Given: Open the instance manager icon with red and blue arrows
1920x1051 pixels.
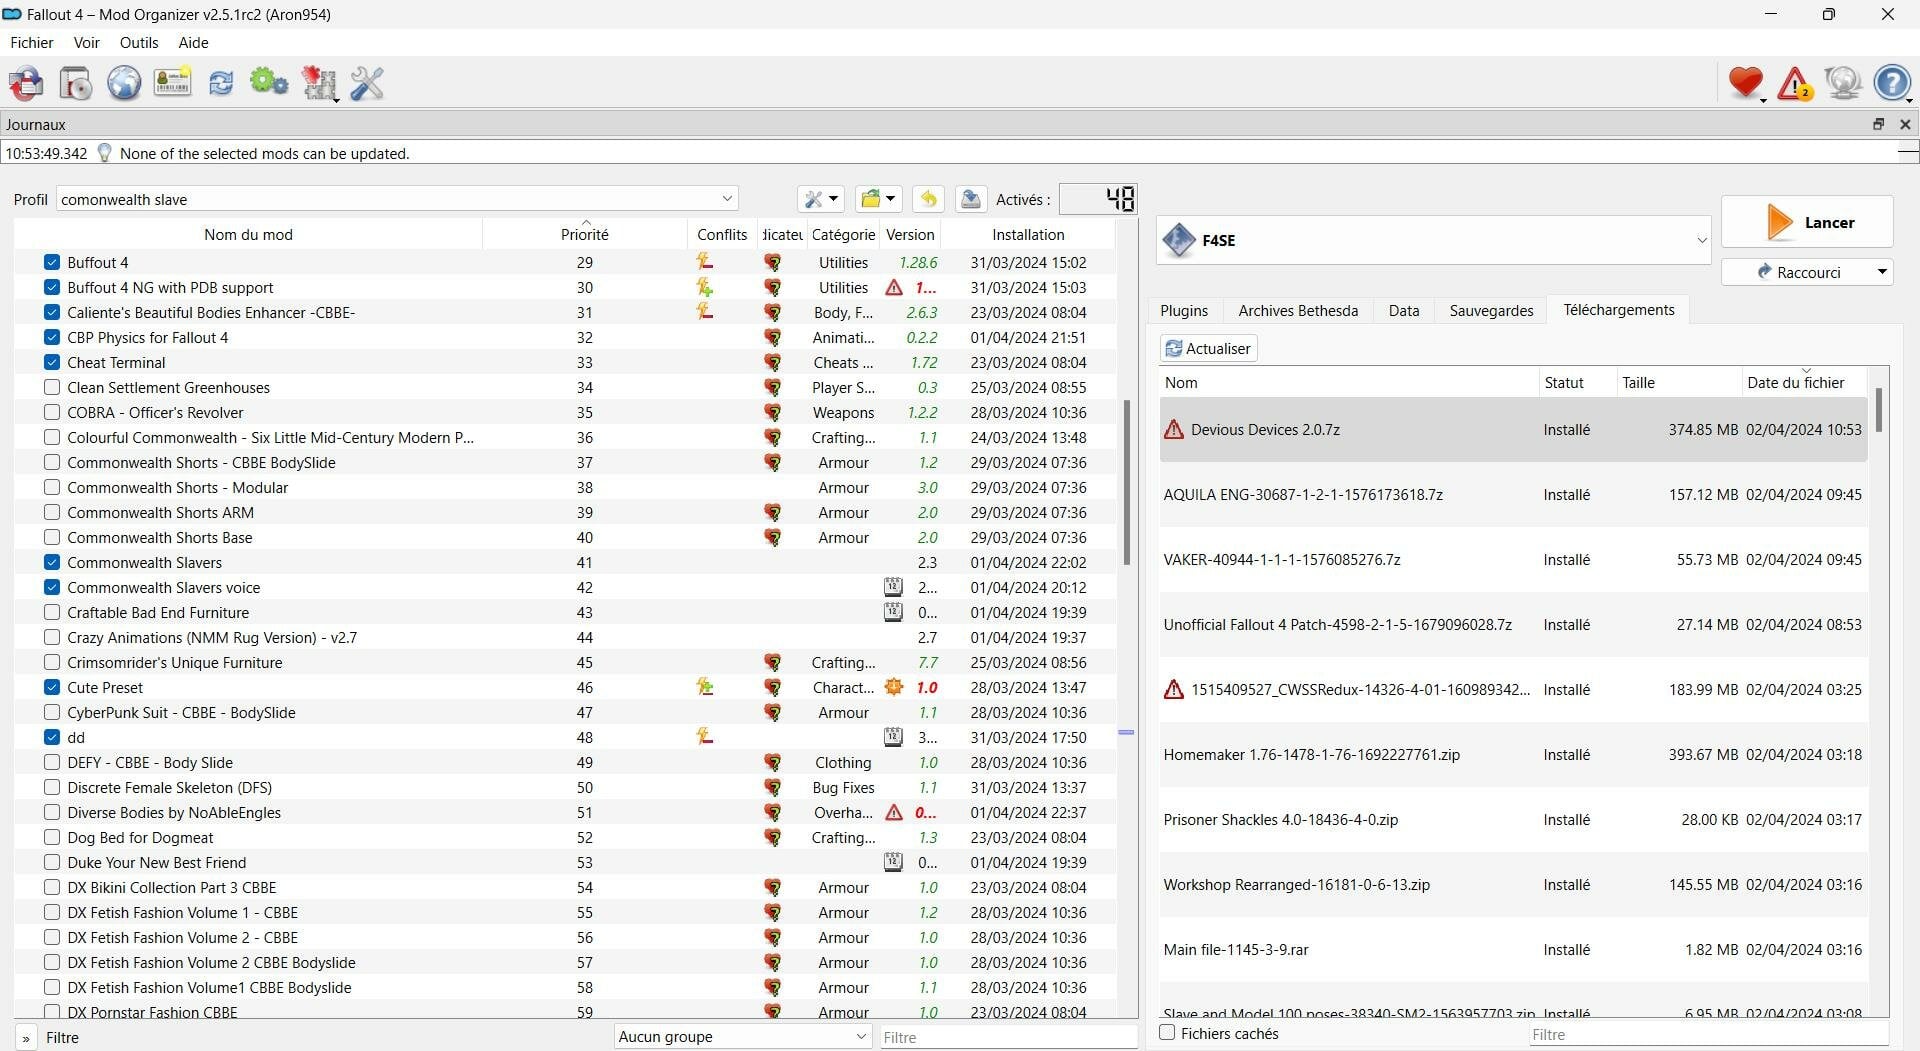Looking at the screenshot, I should (27, 83).
